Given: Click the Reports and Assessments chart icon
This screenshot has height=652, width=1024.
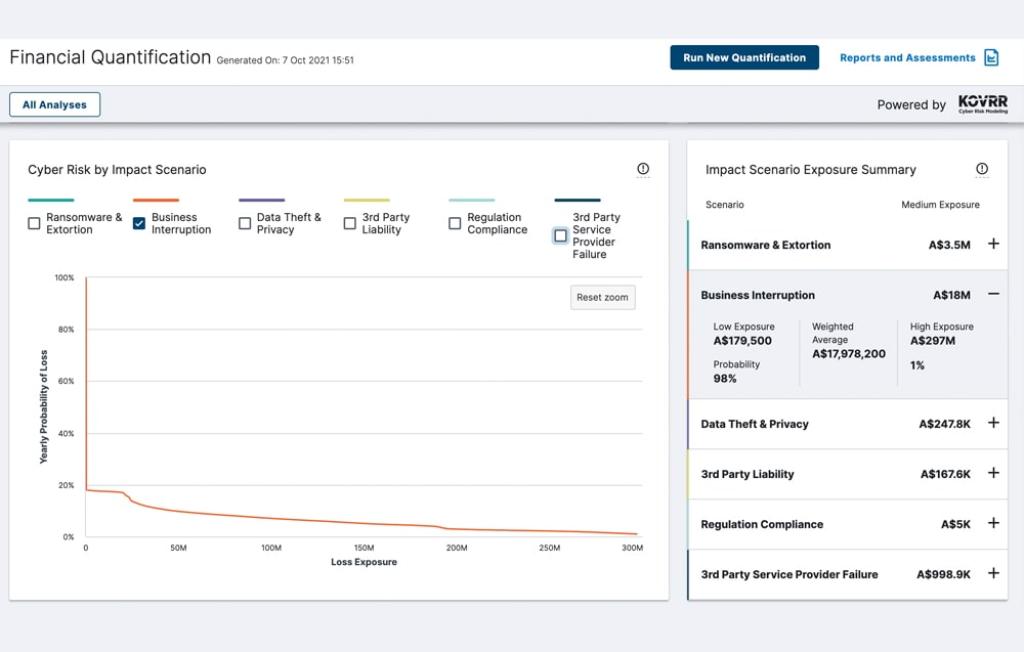Looking at the screenshot, I should point(991,58).
